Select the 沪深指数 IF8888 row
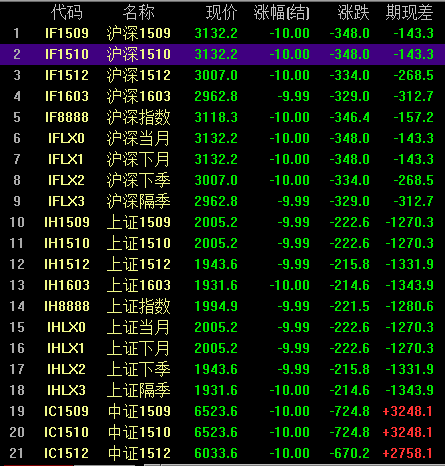 (x=222, y=117)
